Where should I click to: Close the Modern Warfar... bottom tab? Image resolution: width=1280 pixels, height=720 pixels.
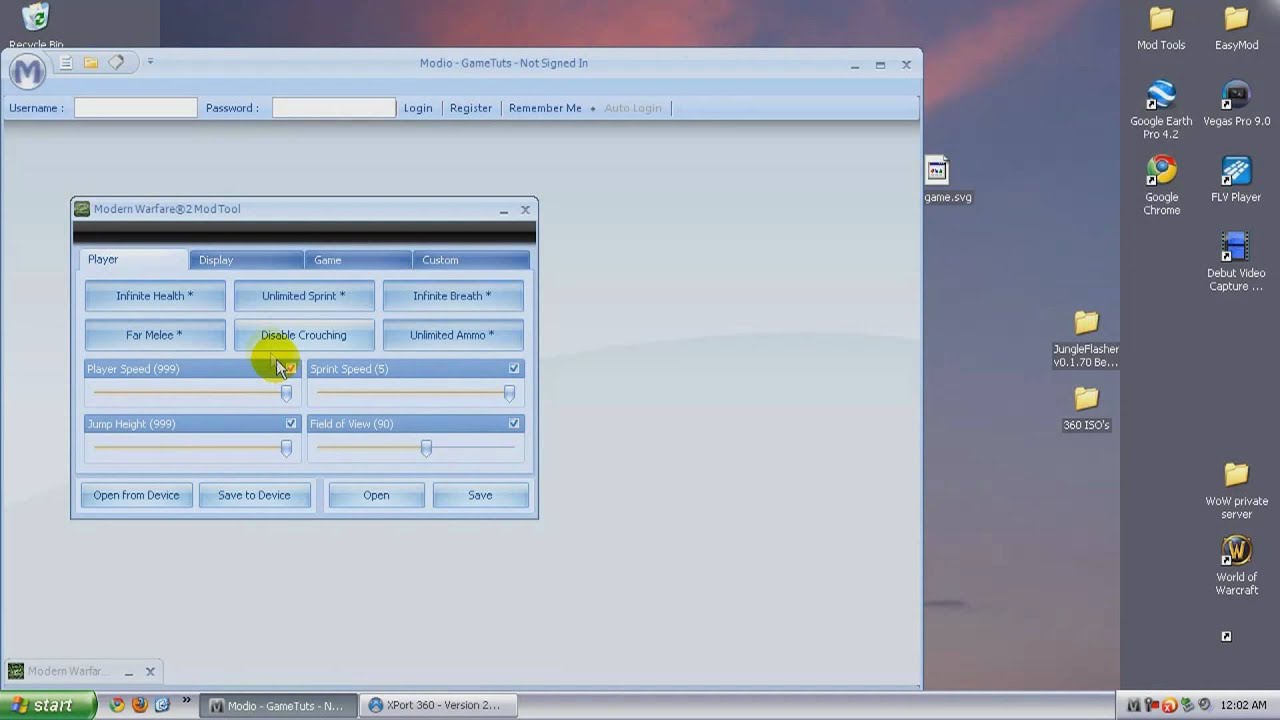[x=150, y=671]
